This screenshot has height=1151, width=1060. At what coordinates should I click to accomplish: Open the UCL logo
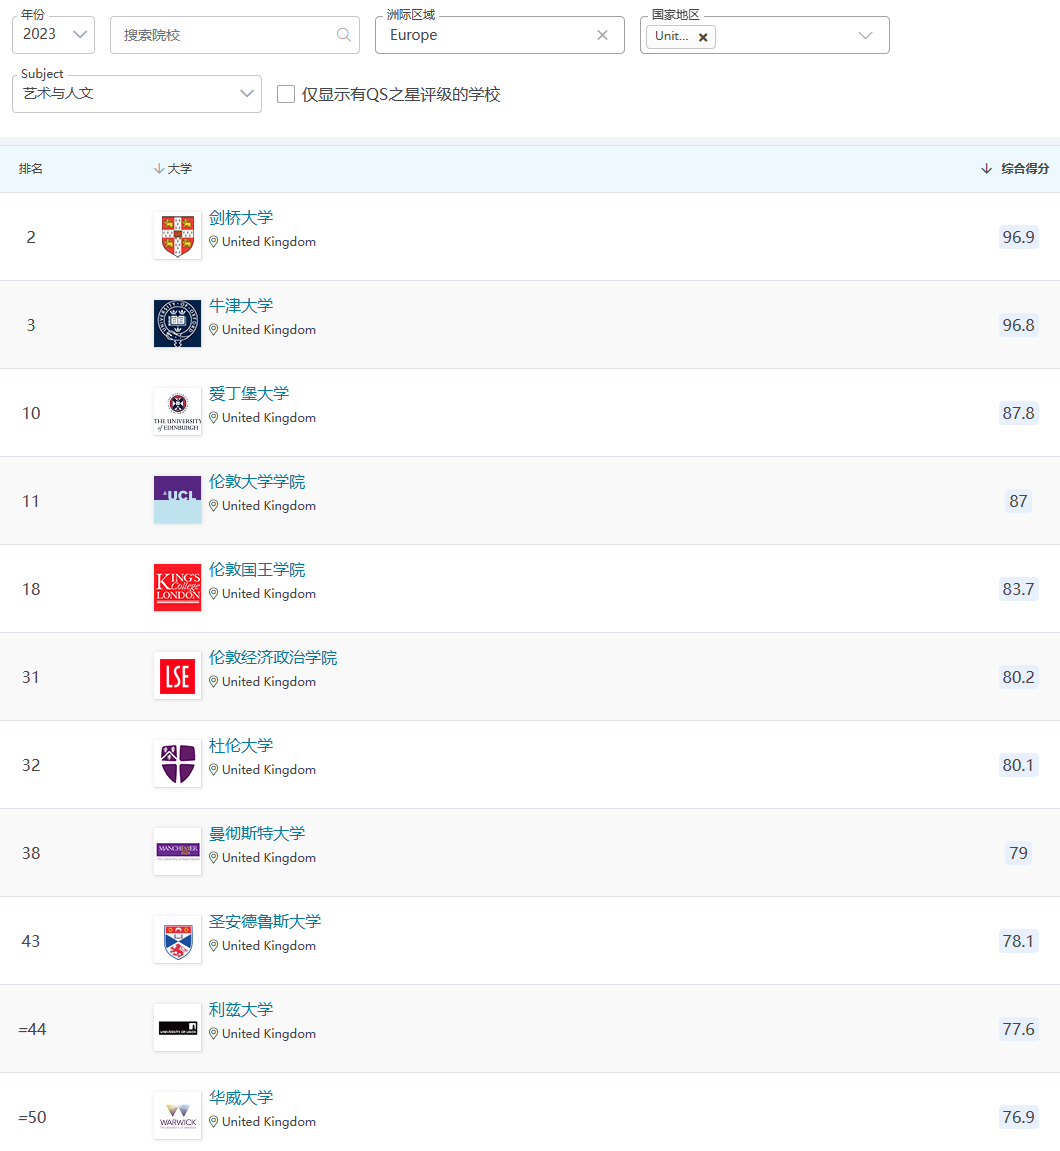point(178,500)
